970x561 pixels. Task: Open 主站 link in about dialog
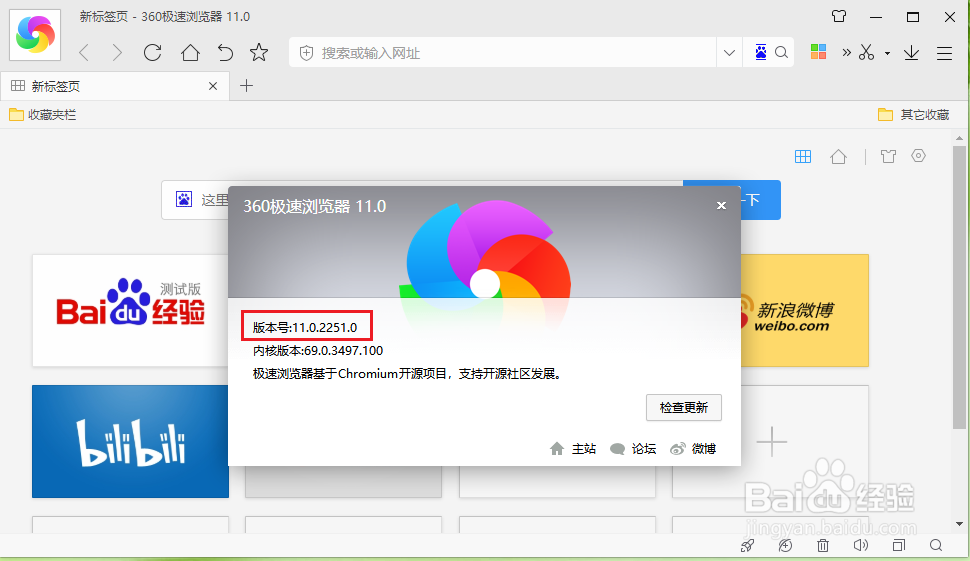573,449
